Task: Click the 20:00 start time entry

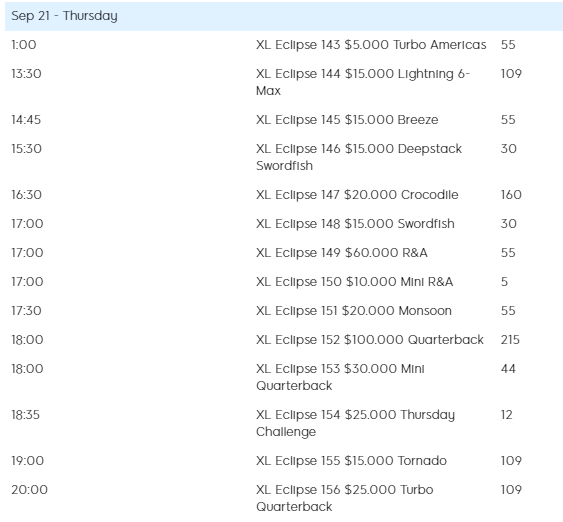Action: [x=29, y=490]
